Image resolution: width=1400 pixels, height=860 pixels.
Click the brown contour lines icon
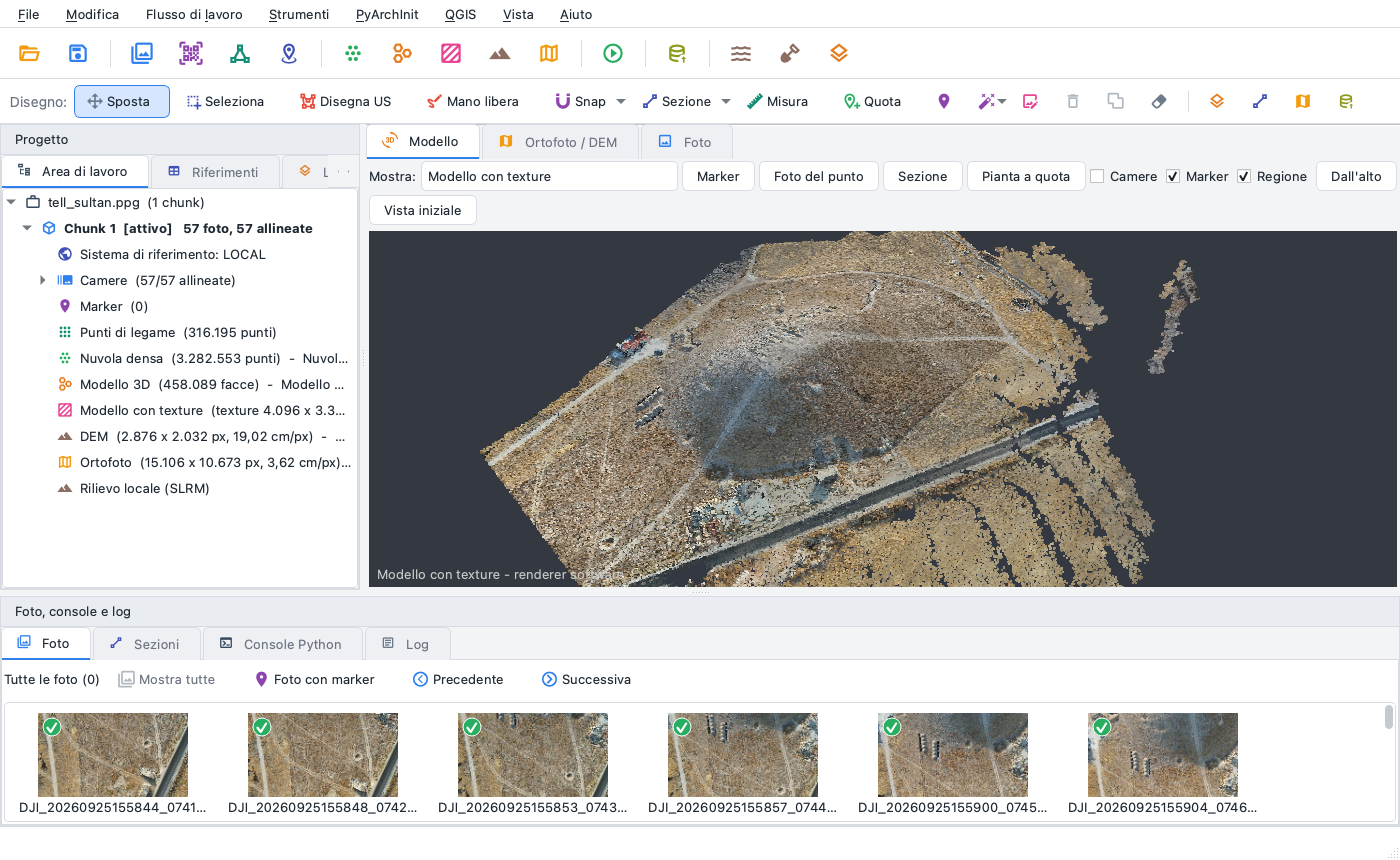pos(741,53)
